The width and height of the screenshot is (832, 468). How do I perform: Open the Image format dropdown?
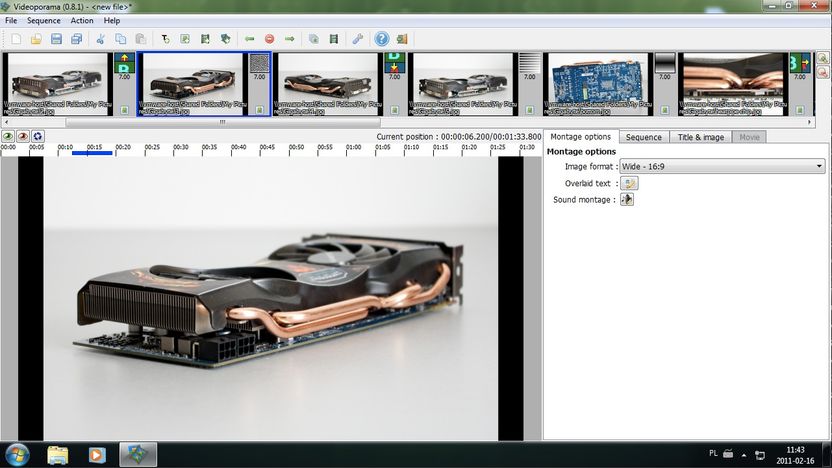click(722, 166)
